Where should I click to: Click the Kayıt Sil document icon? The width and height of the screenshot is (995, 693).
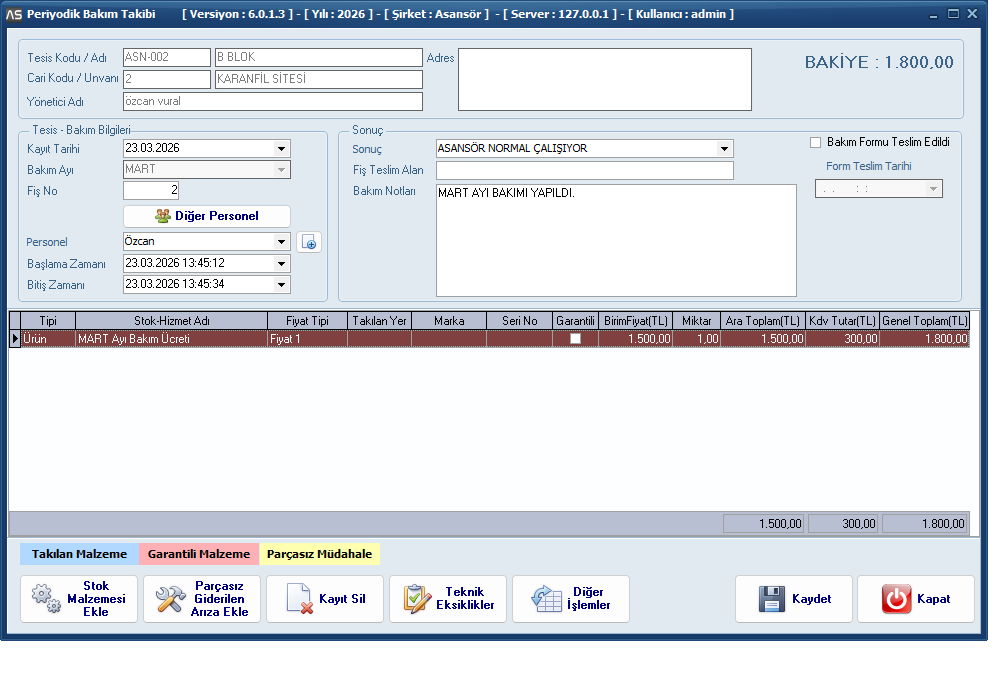[x=299, y=598]
